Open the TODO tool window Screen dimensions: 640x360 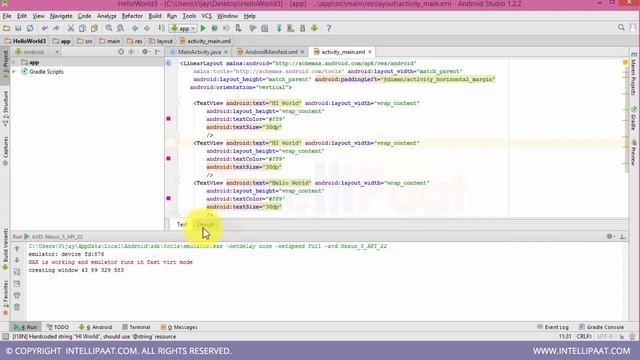tap(58, 327)
